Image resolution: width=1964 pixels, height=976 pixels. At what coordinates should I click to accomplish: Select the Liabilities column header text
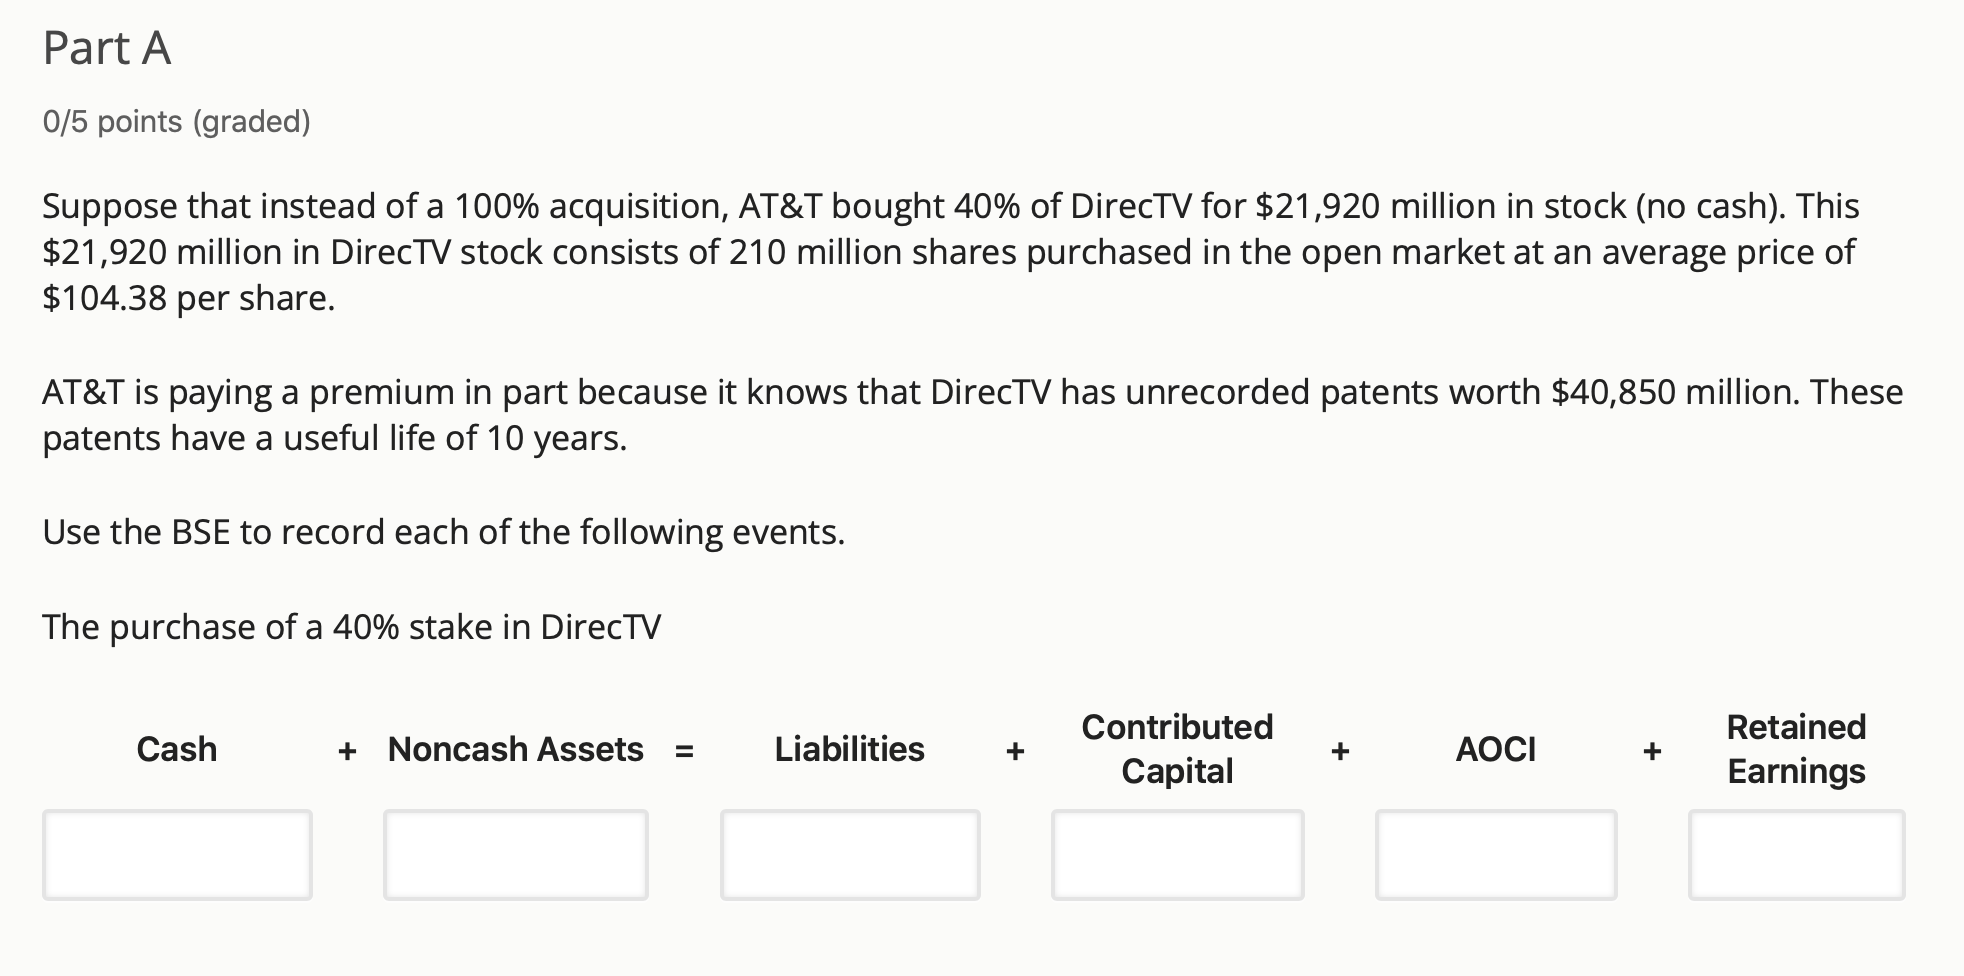click(850, 749)
